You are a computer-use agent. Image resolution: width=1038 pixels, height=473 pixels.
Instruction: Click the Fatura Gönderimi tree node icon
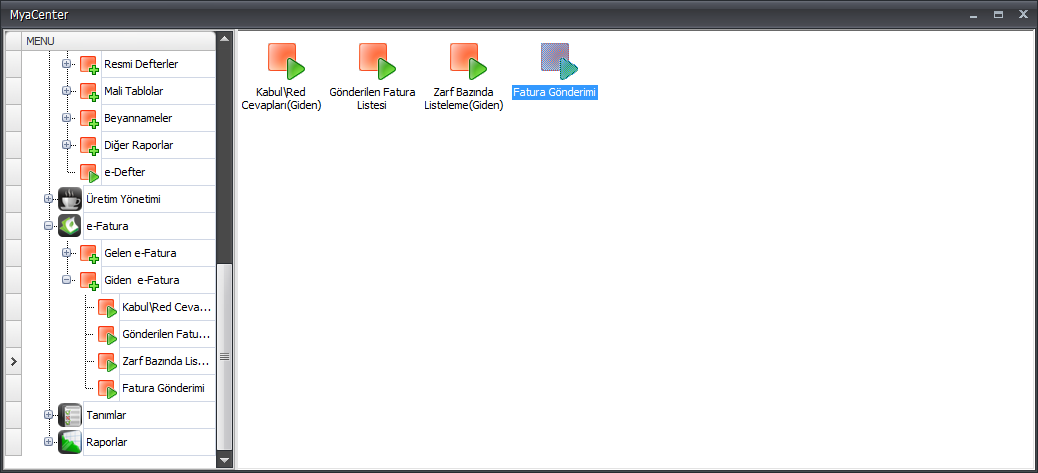coord(107,388)
